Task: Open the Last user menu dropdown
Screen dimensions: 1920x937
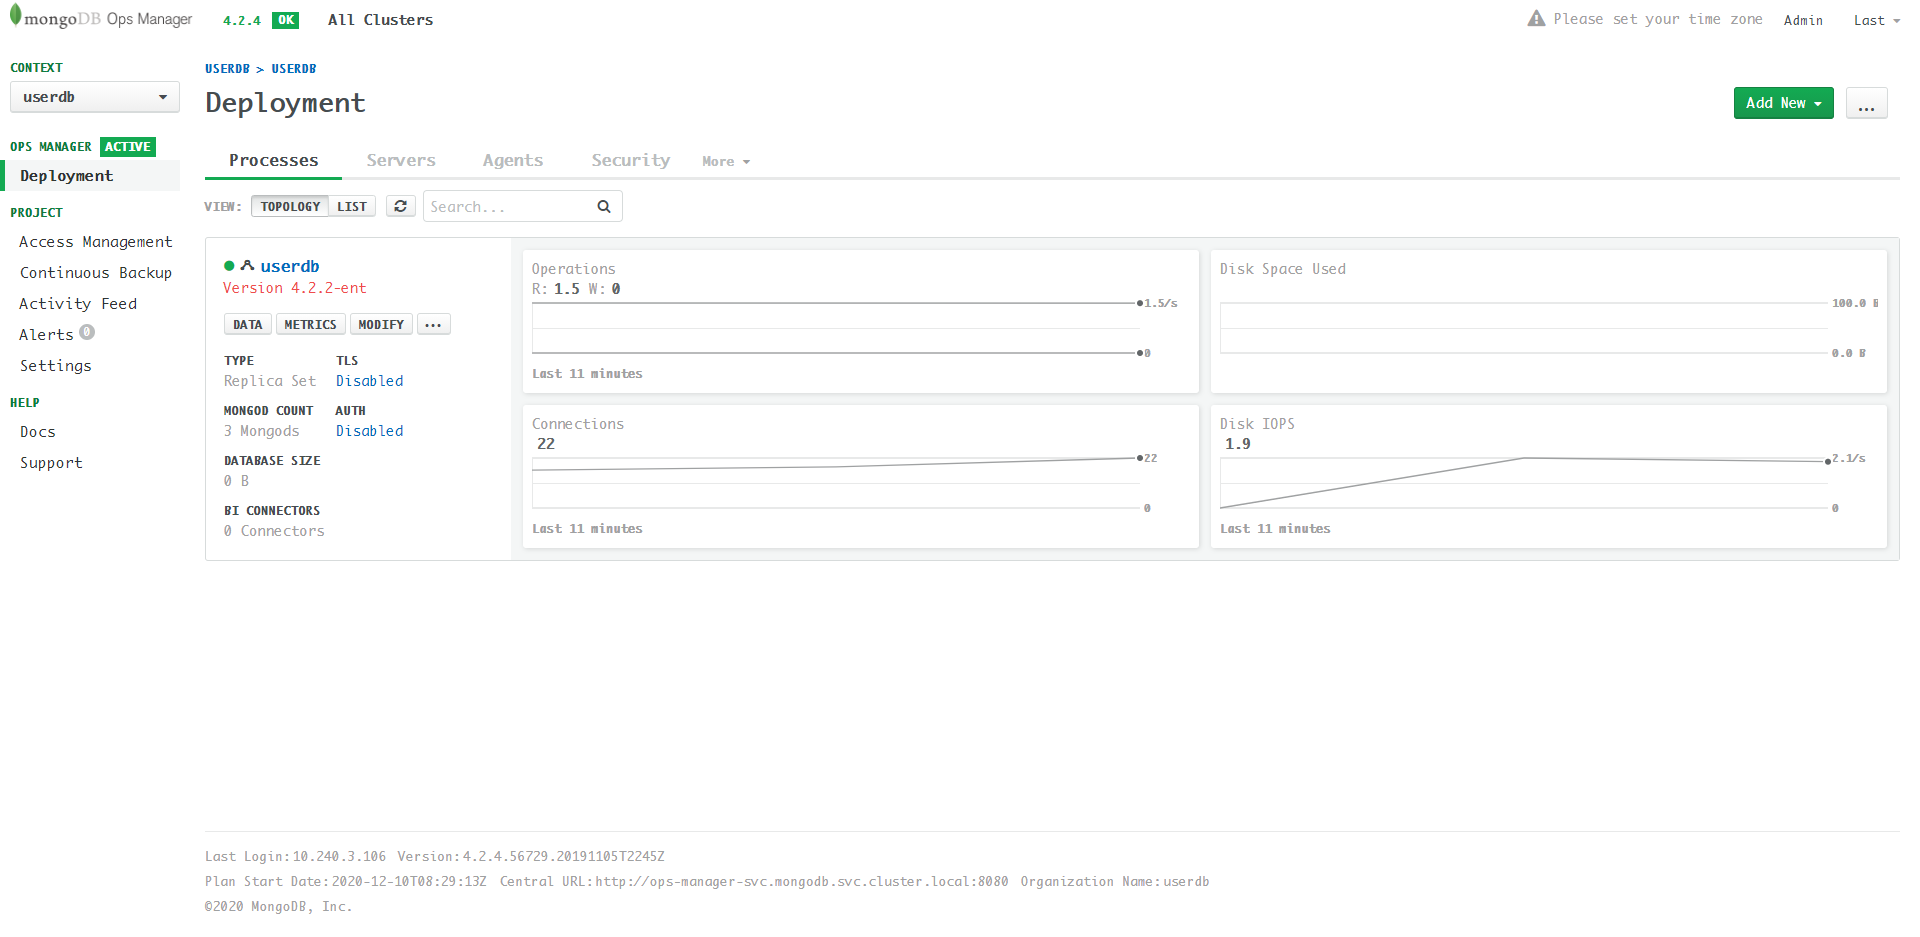Action: [1877, 20]
